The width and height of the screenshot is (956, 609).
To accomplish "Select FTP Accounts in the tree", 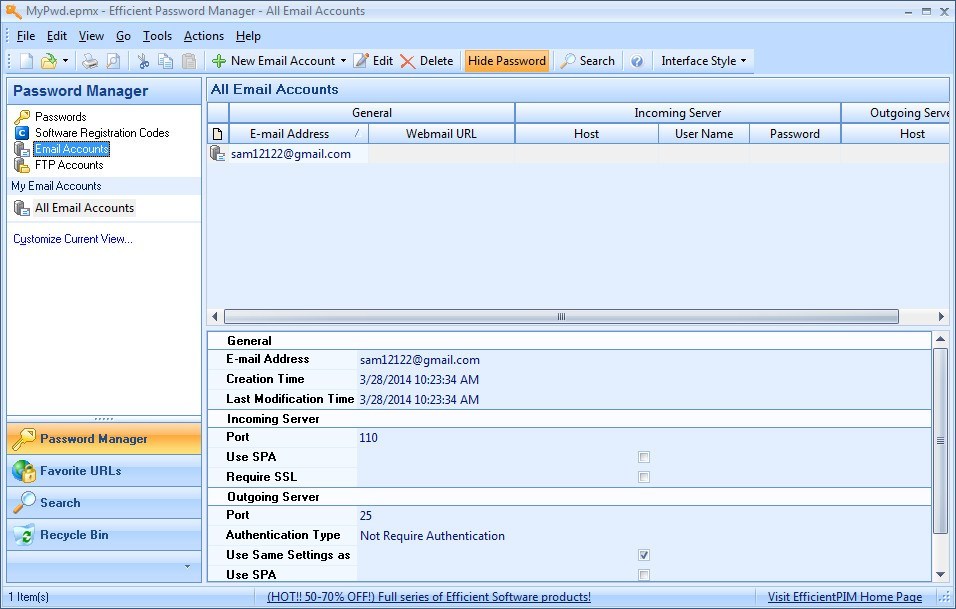I will pyautogui.click(x=69, y=165).
